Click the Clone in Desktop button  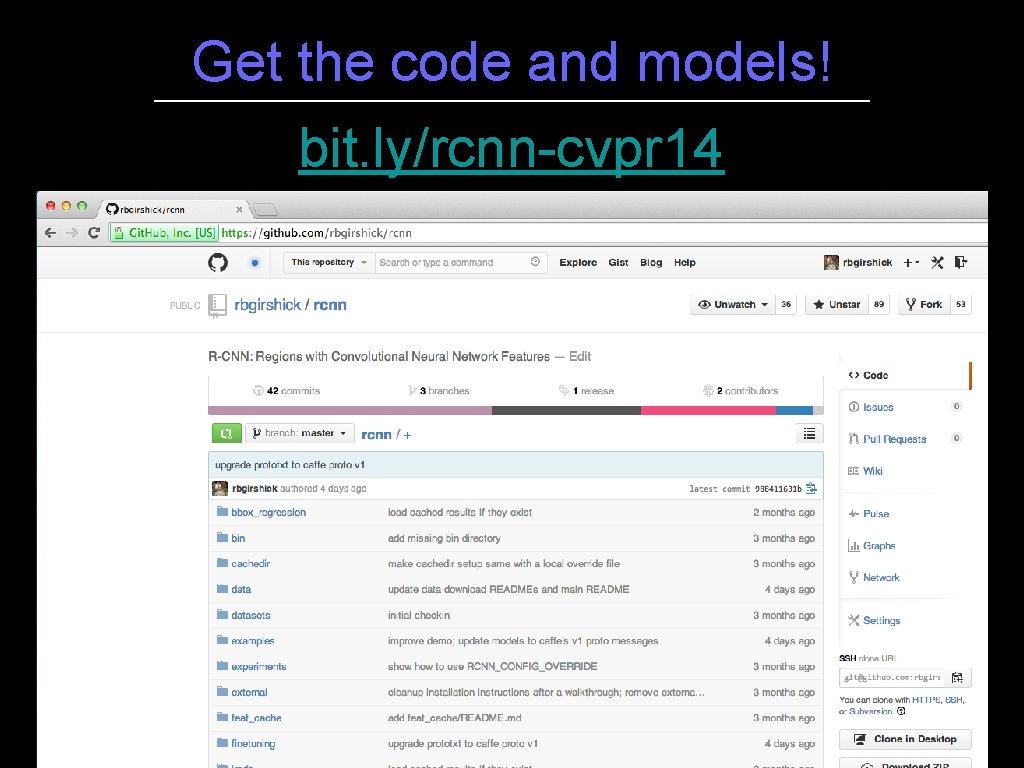(x=904, y=738)
